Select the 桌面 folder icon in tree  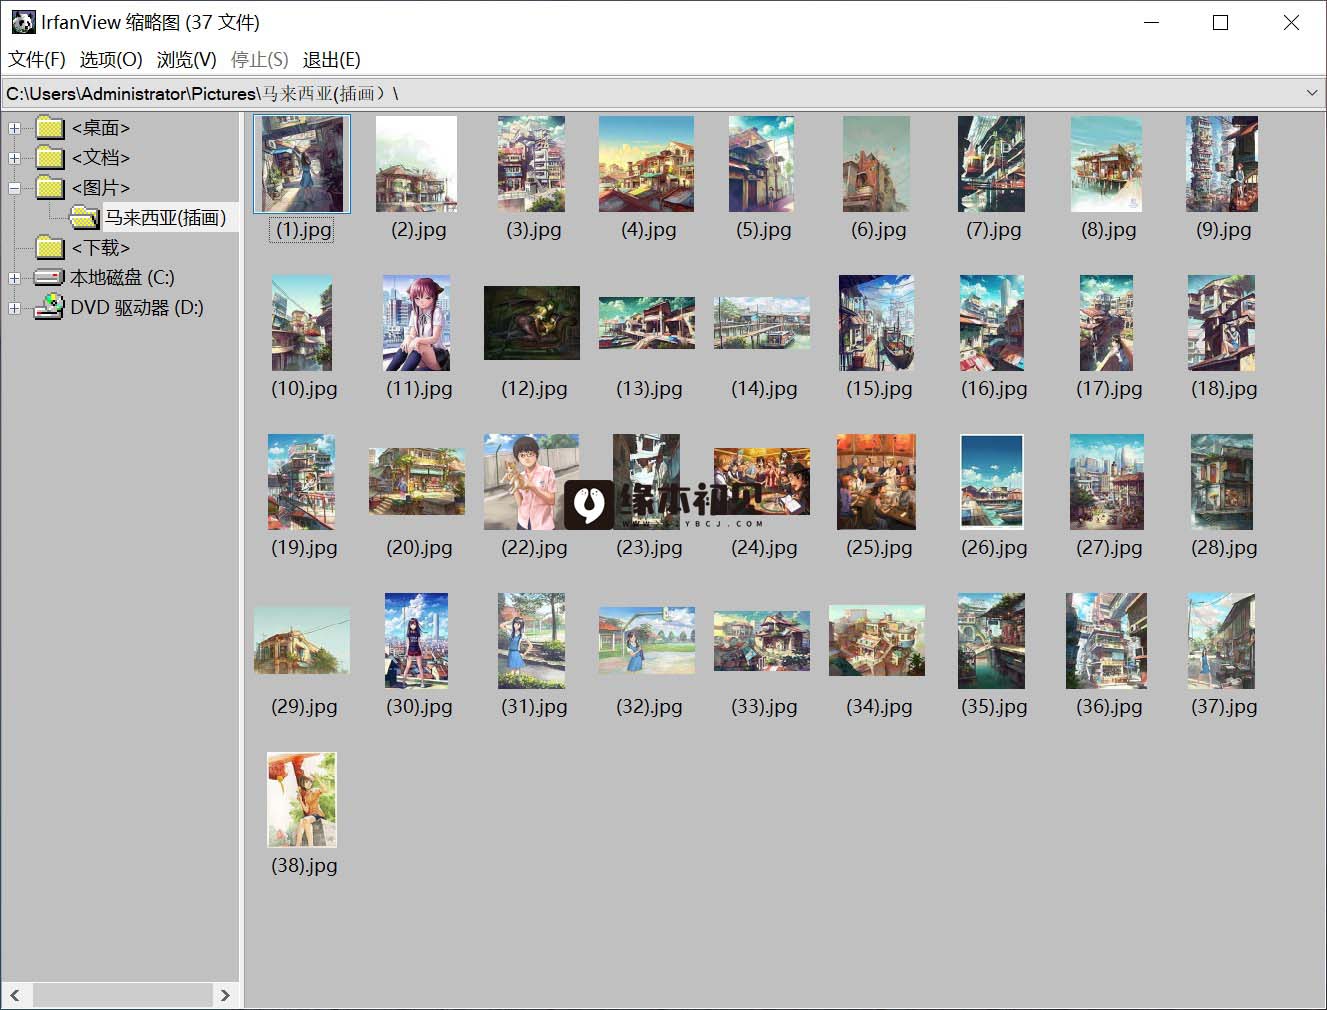(50, 127)
